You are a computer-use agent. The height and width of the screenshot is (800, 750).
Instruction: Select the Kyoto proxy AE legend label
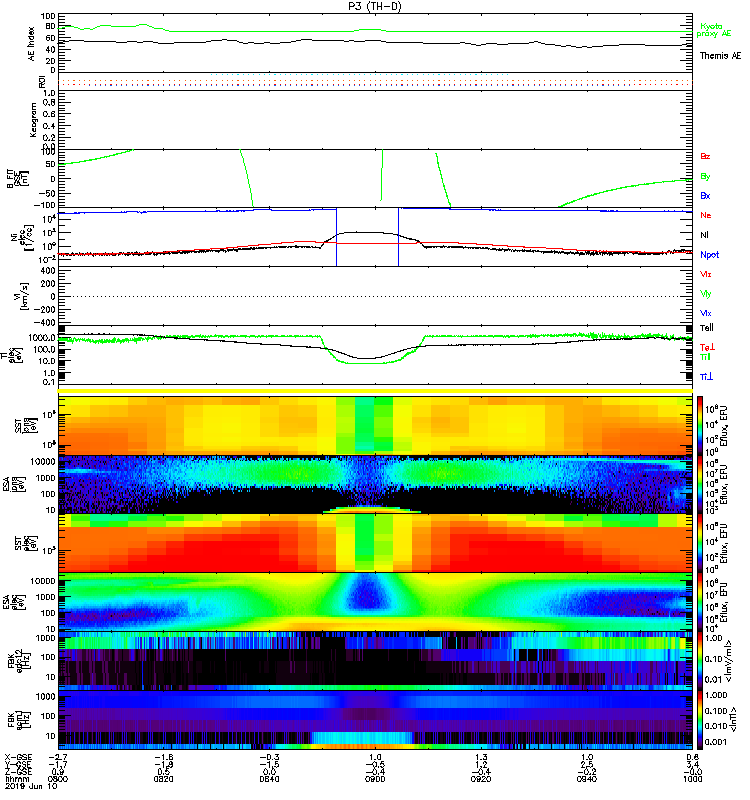(x=714, y=30)
